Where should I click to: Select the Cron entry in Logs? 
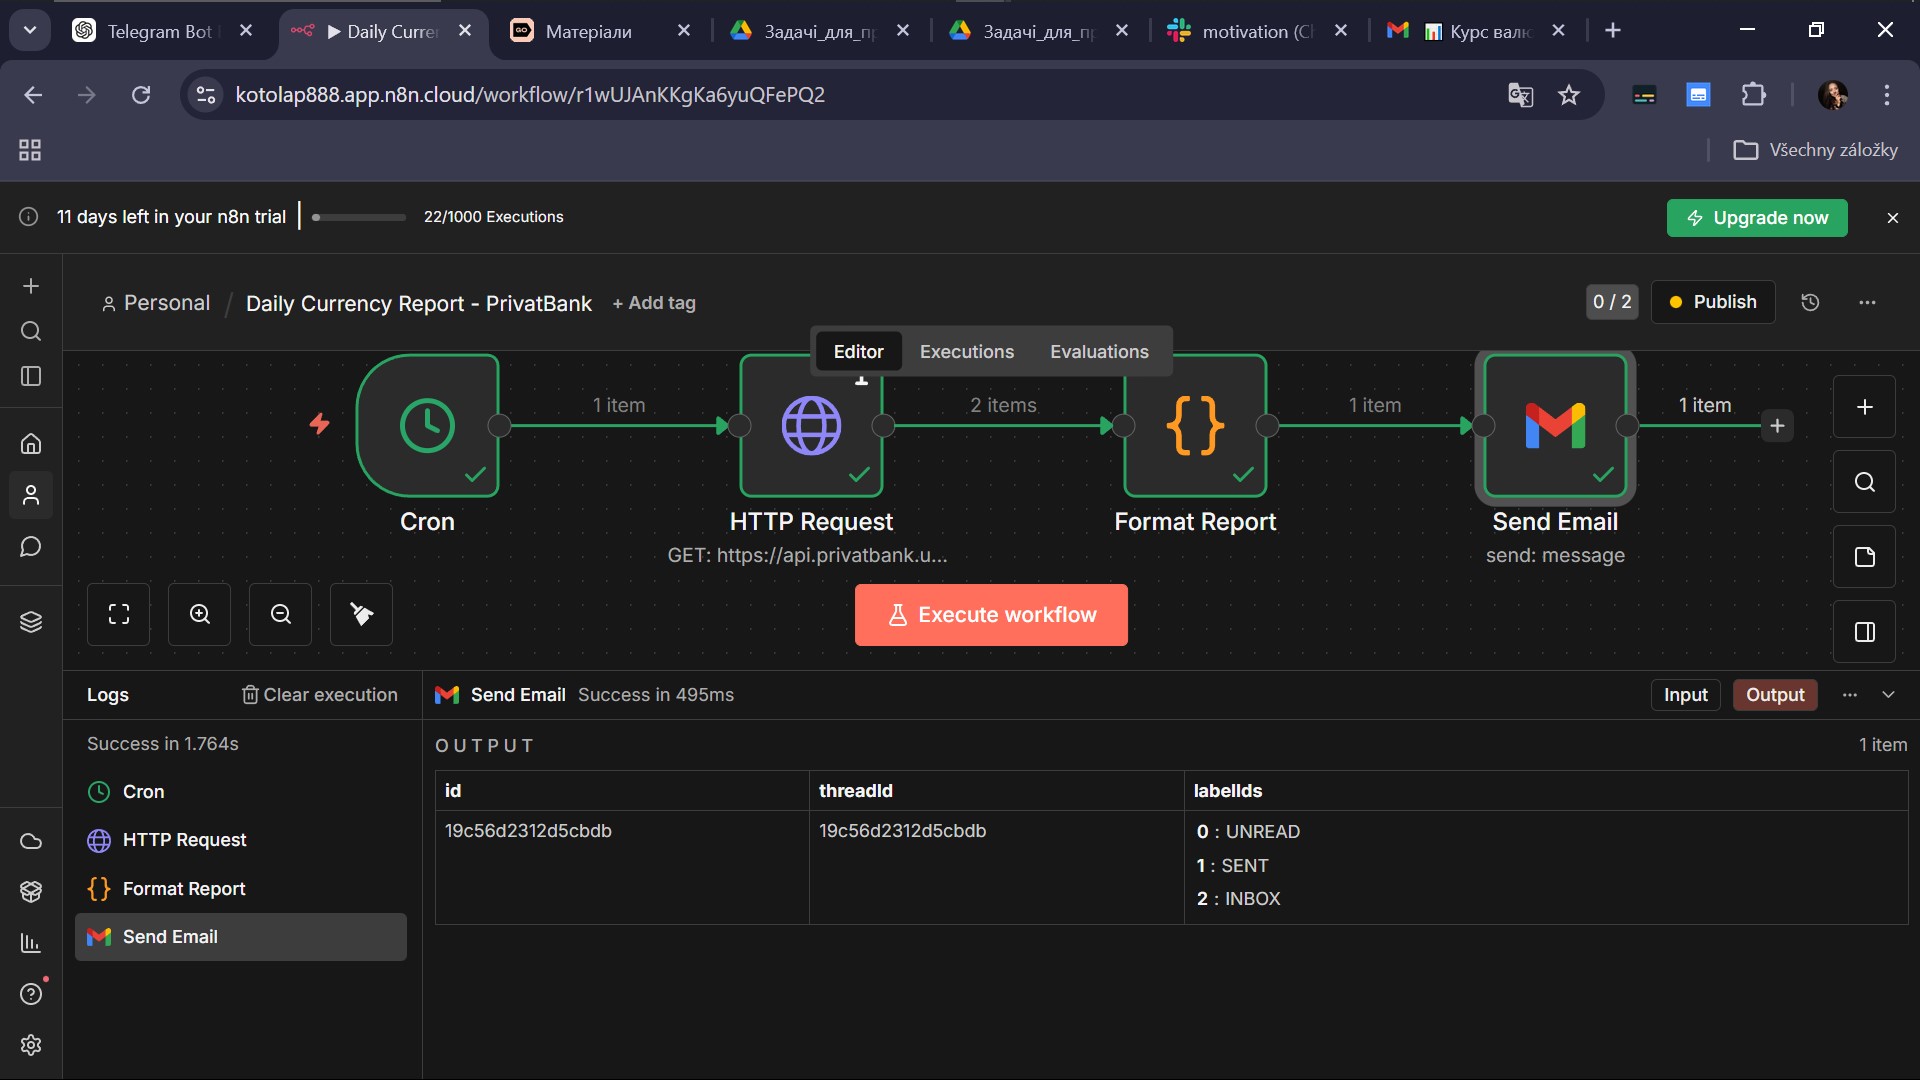(x=241, y=792)
